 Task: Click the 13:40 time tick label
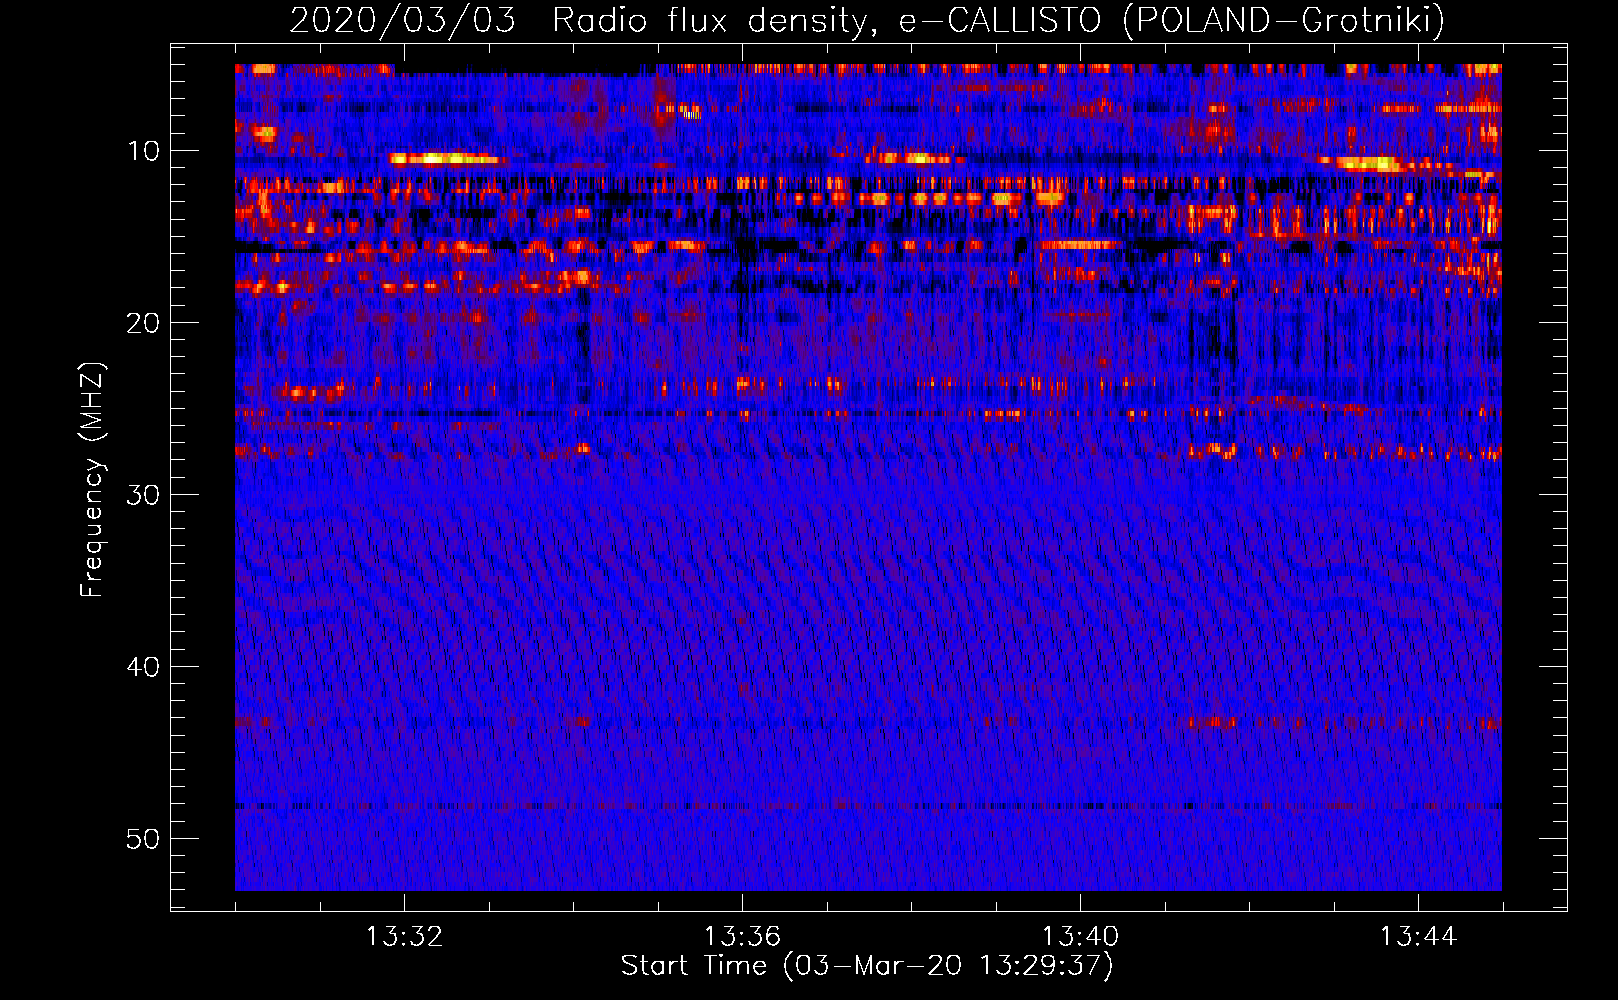(1080, 937)
